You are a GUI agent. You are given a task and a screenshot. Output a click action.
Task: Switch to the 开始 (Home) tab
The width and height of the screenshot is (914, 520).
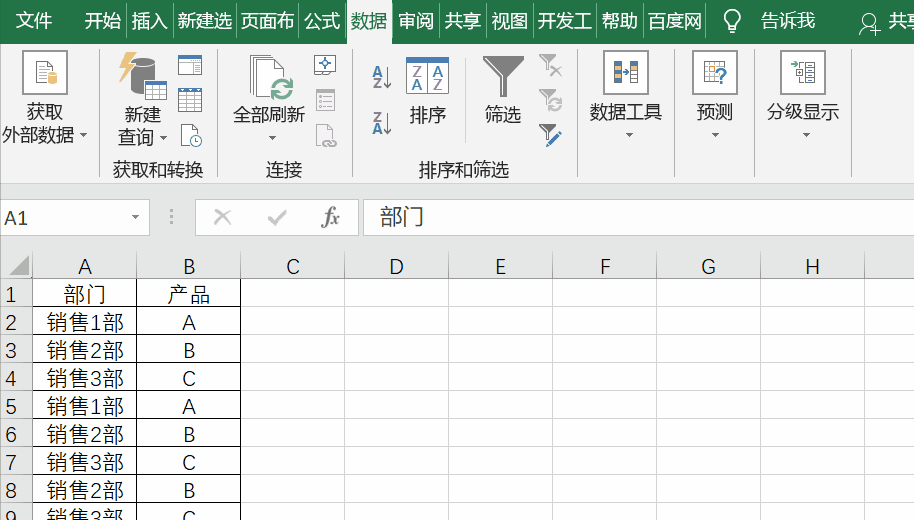pyautogui.click(x=103, y=21)
